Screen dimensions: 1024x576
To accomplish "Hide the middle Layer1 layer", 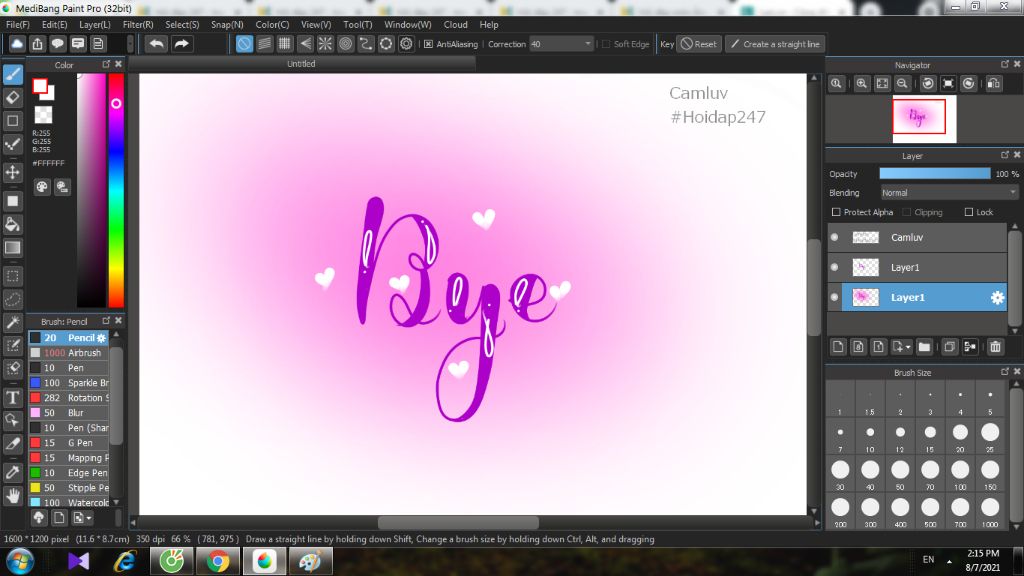I will pyautogui.click(x=835, y=268).
